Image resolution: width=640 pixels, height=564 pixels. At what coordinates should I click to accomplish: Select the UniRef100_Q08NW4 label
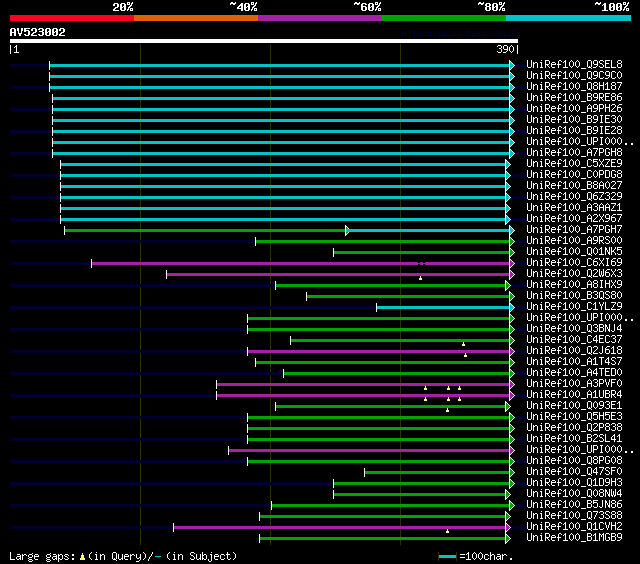click(574, 494)
